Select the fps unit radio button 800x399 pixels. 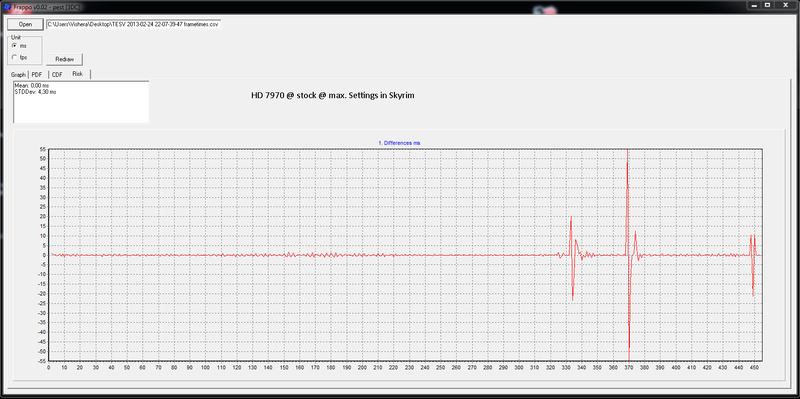click(14, 57)
